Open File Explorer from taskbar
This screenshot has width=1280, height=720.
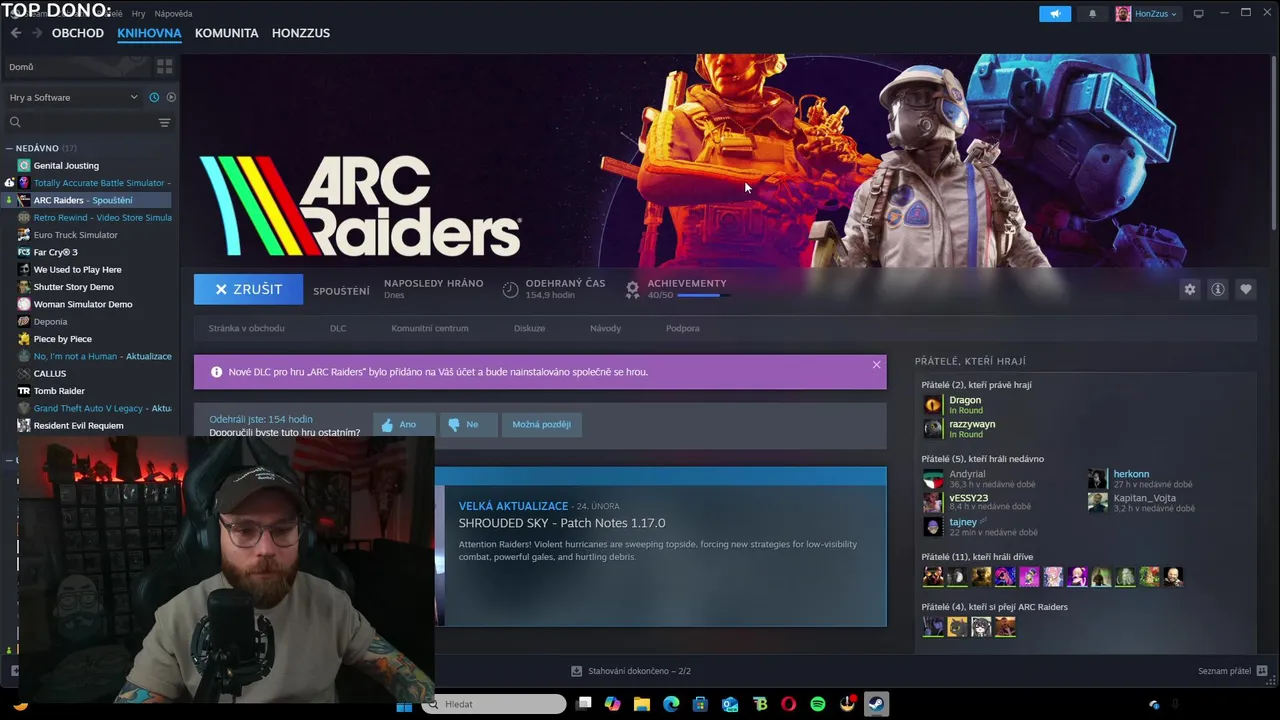[642, 704]
